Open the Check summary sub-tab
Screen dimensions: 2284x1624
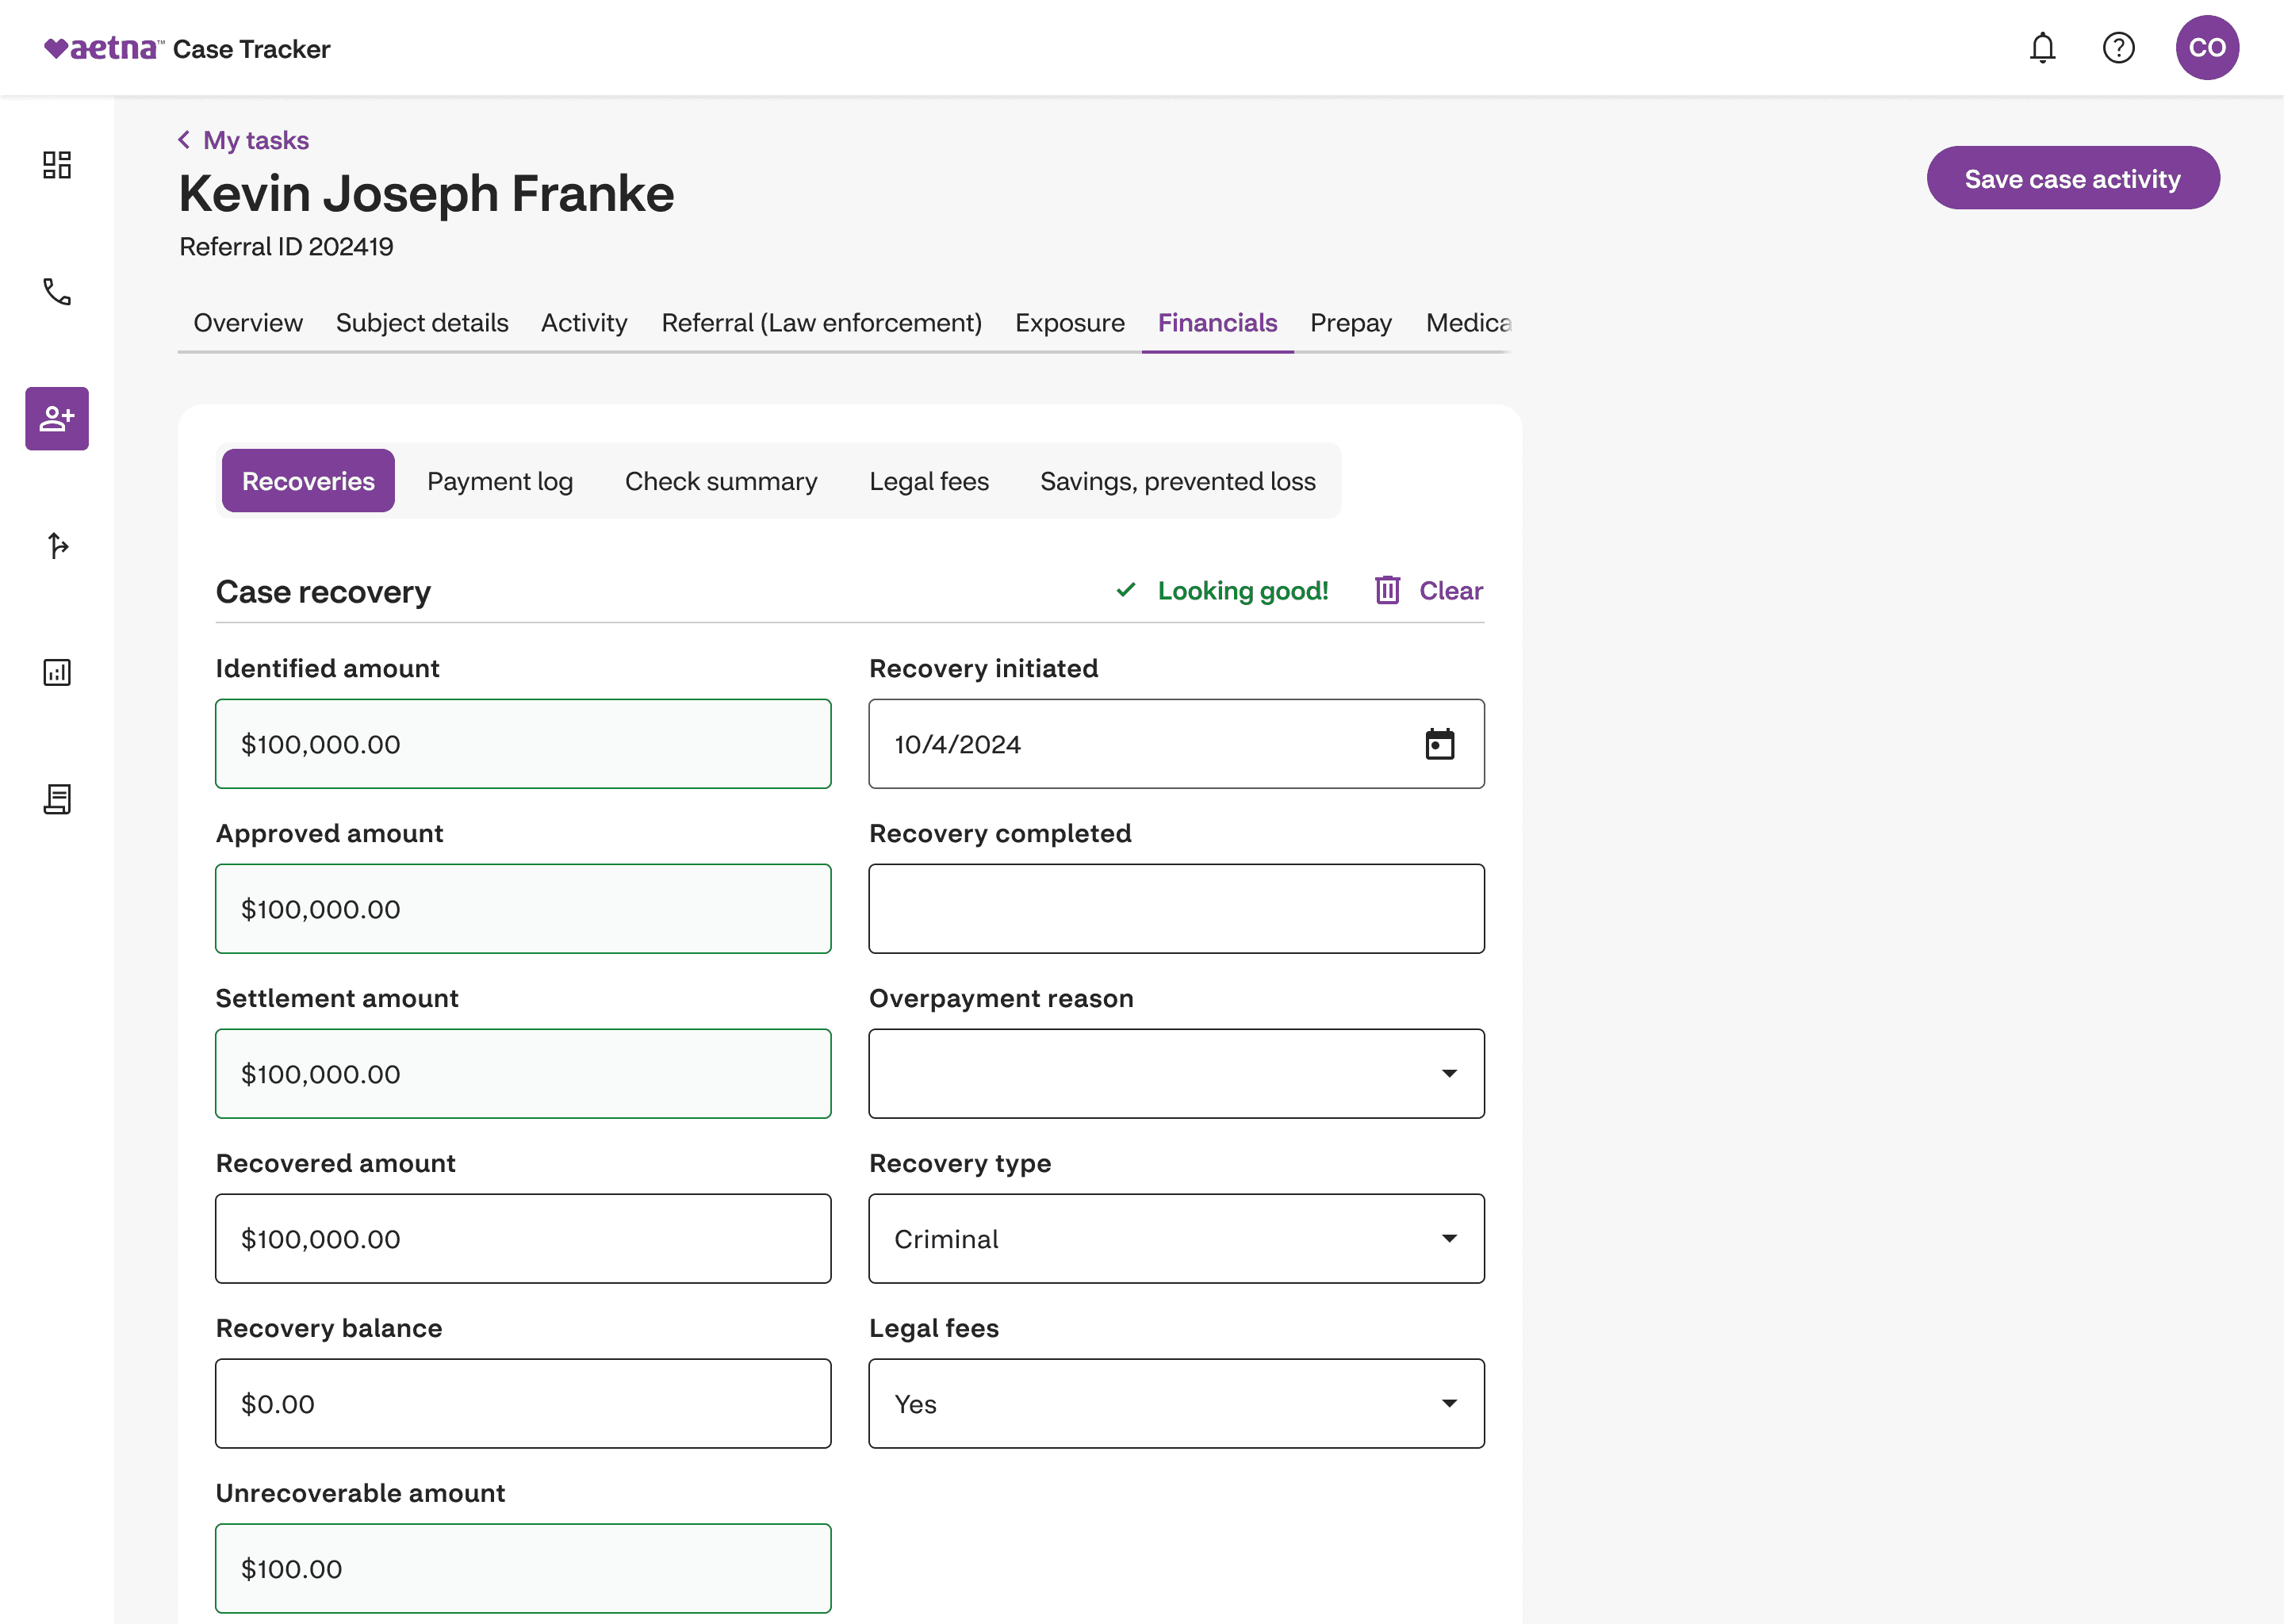coord(721,481)
